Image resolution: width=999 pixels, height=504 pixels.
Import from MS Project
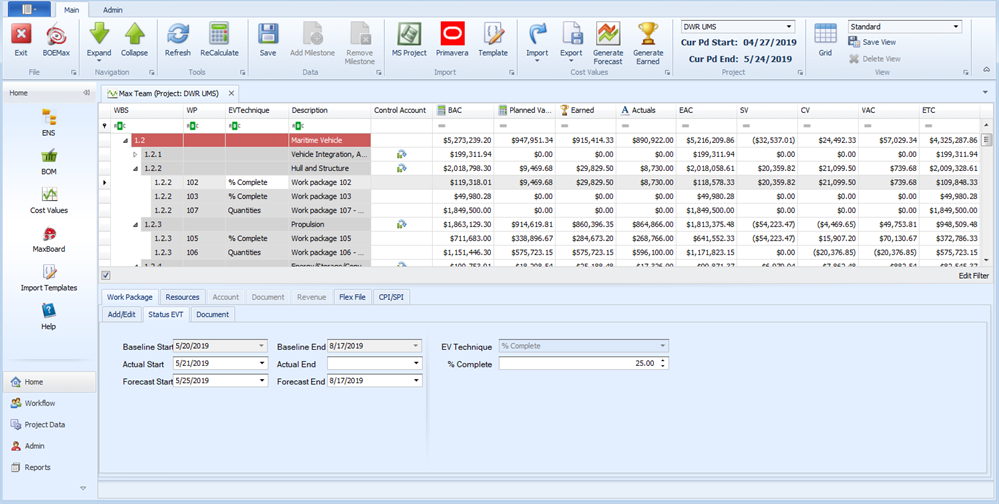[407, 39]
